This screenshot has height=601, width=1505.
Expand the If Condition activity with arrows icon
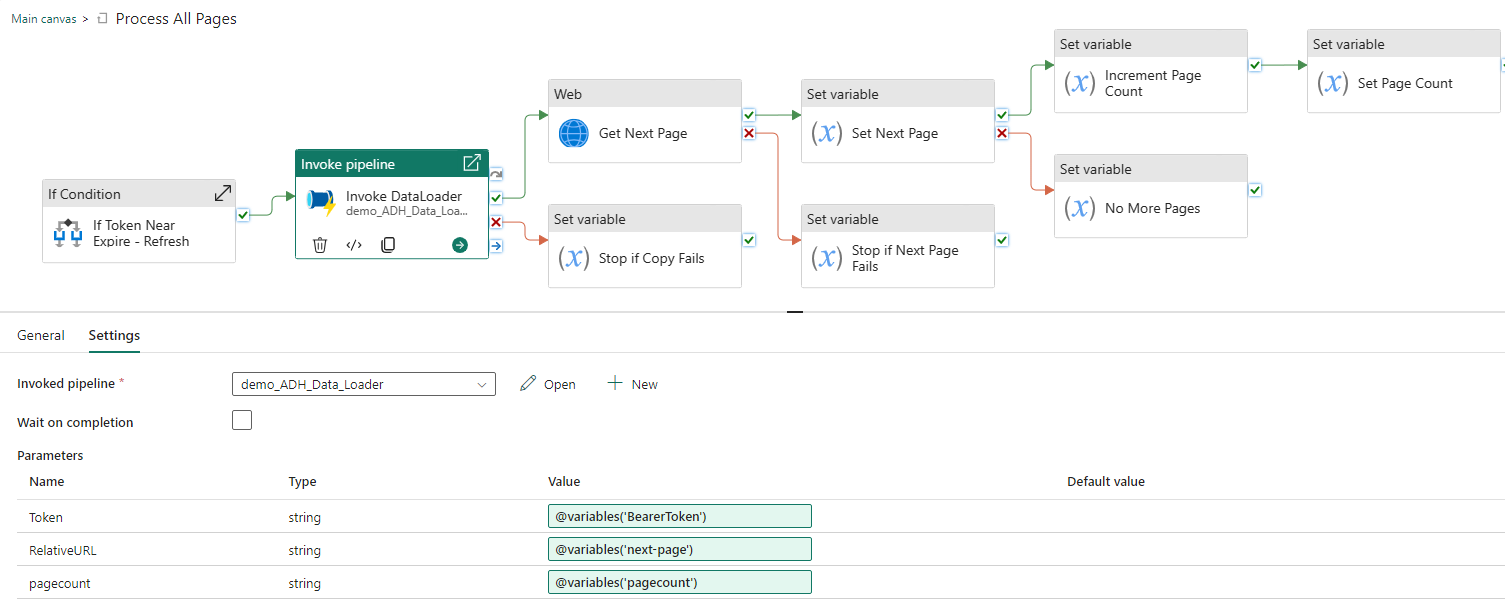click(223, 193)
